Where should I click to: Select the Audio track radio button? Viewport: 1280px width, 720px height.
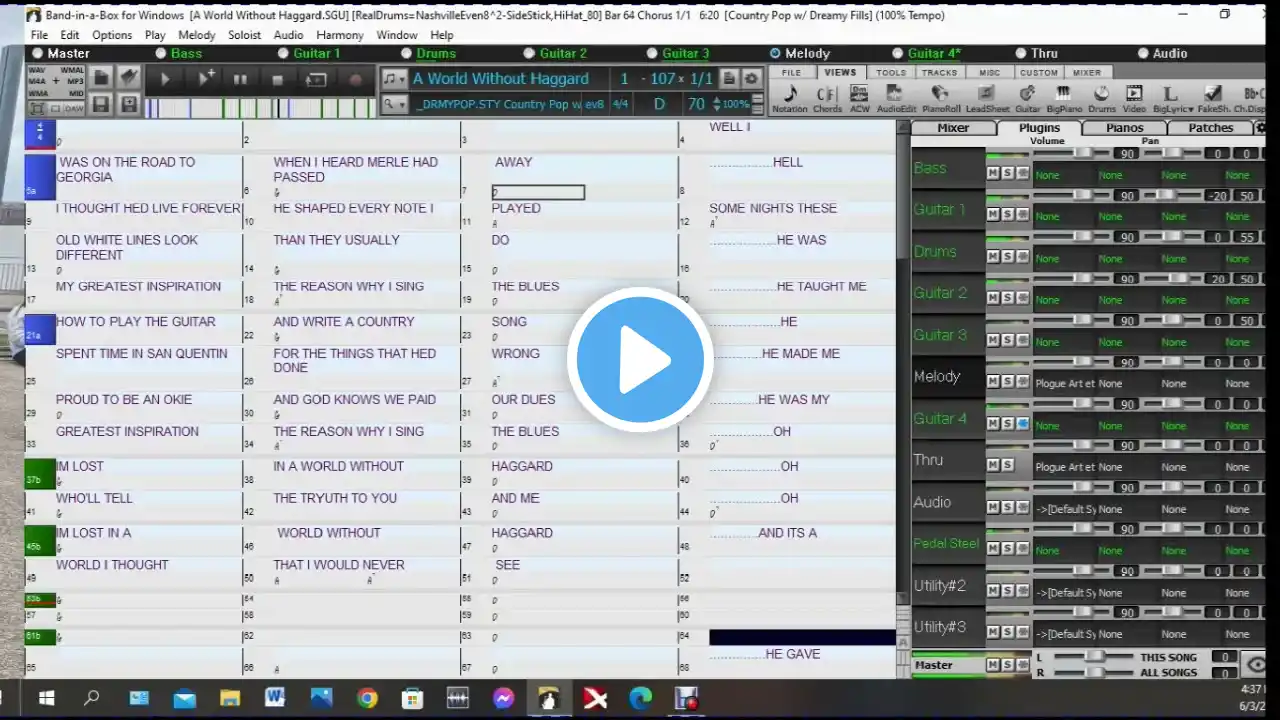[x=1143, y=53]
